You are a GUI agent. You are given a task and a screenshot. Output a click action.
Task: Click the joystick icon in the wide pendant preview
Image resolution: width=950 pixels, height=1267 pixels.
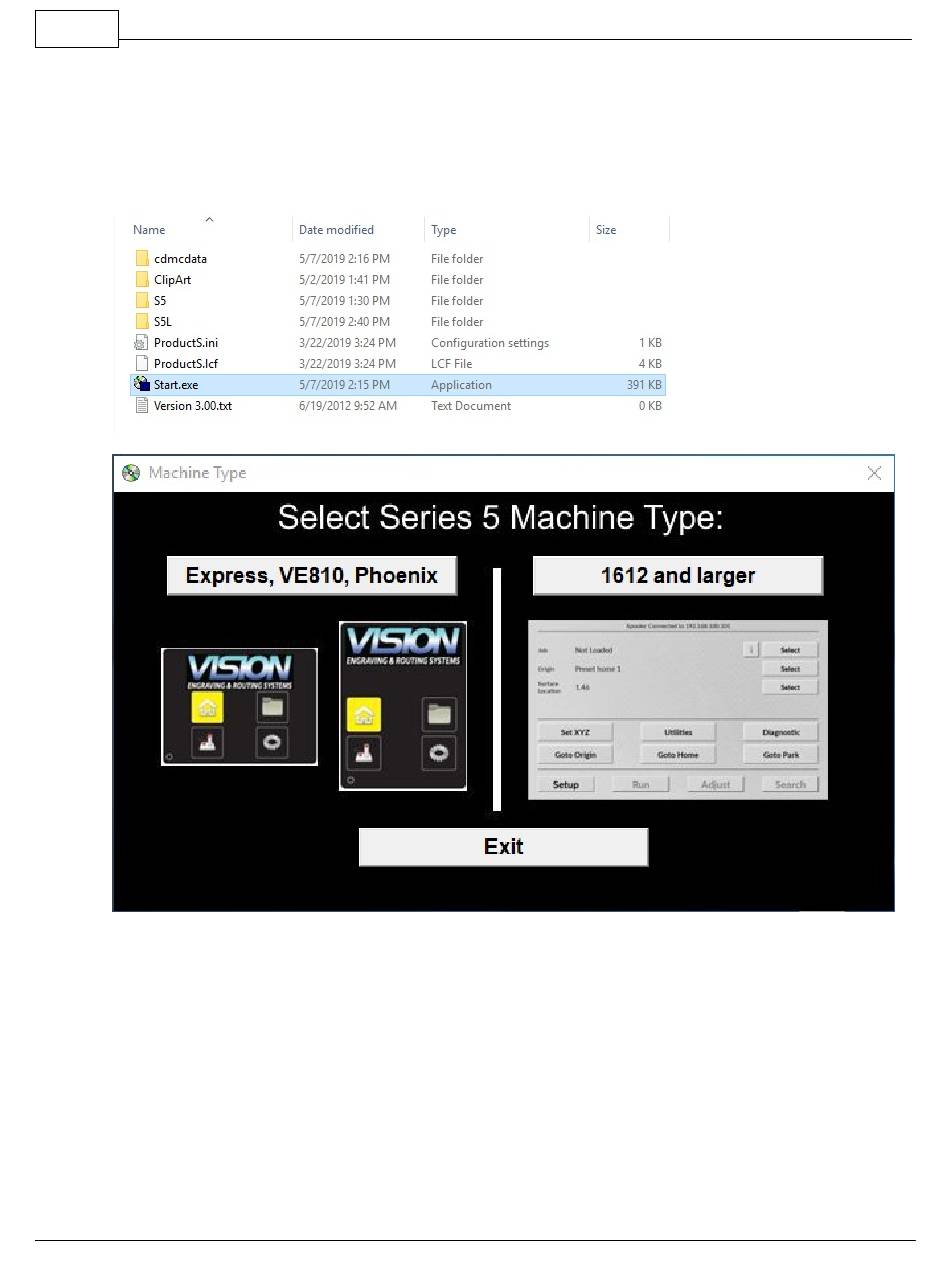pyautogui.click(x=207, y=743)
